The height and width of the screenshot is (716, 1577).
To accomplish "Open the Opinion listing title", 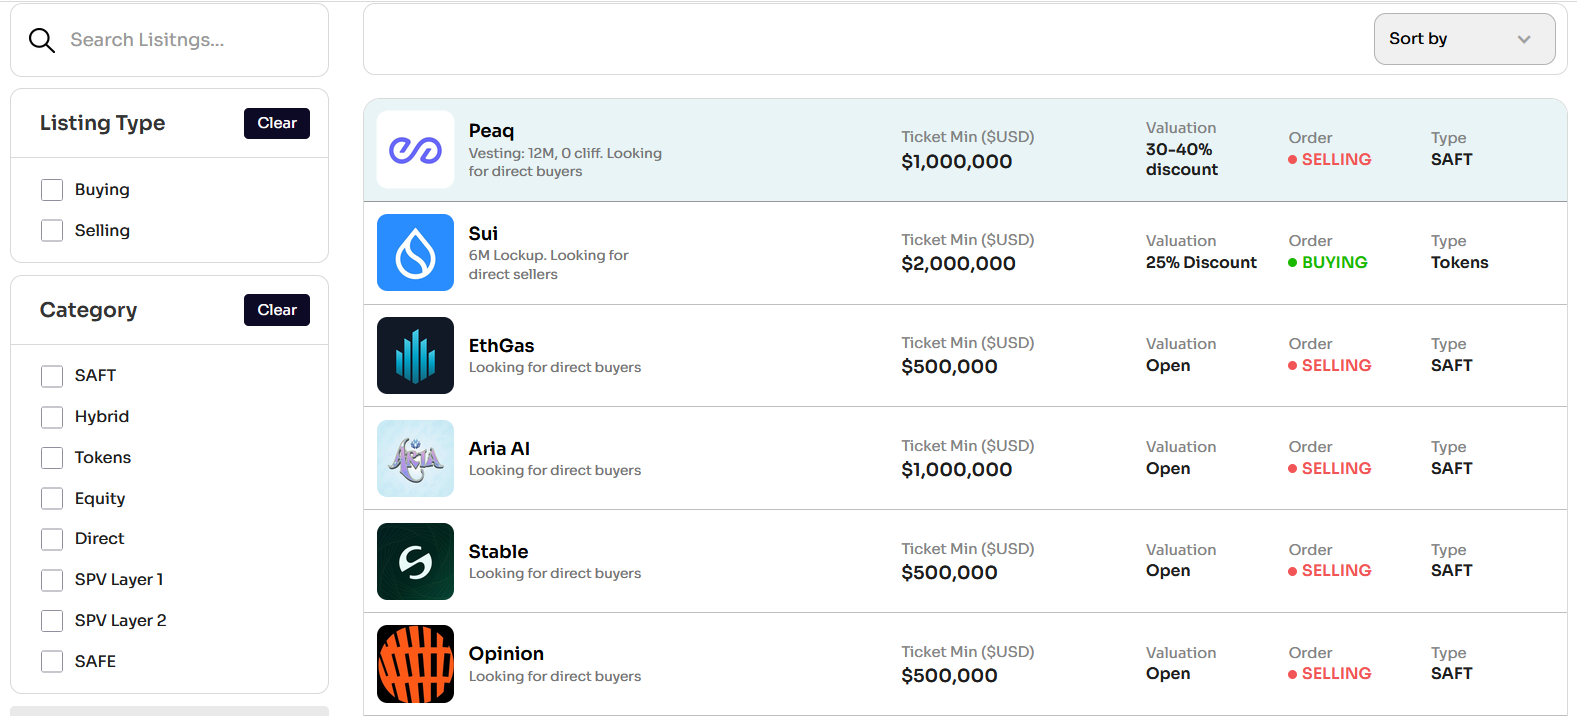I will coord(506,654).
